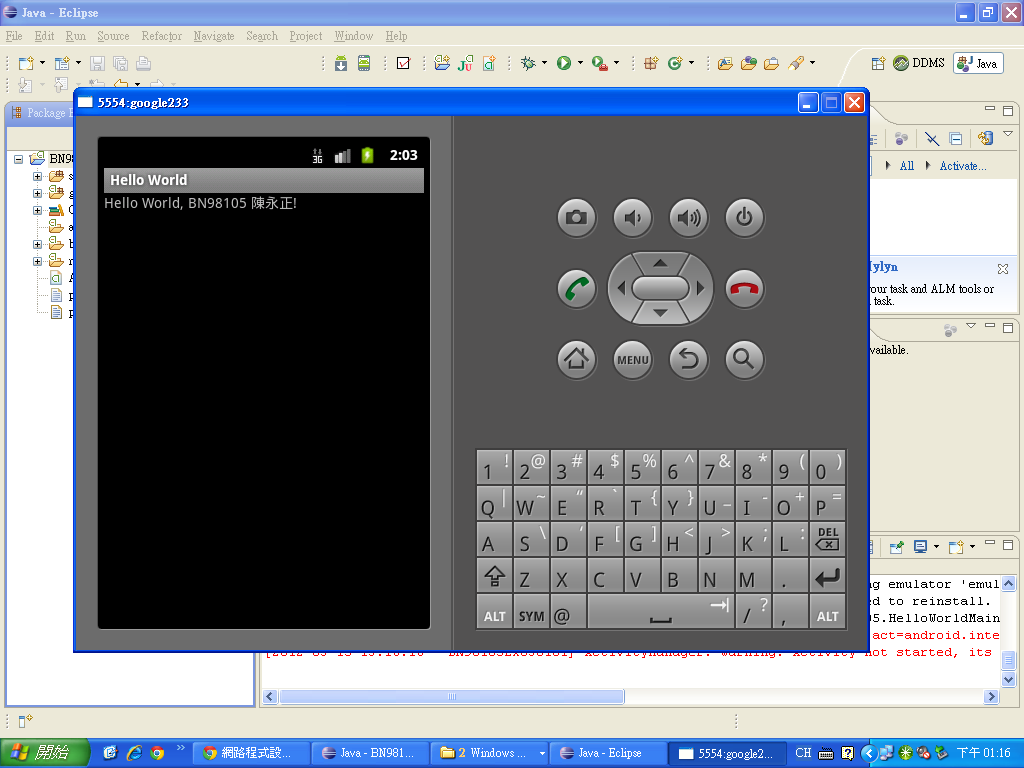
Task: Click the emulator back button
Action: tap(688, 359)
